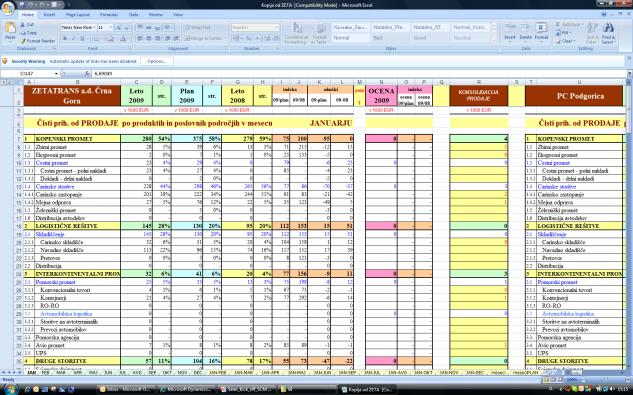Click the Insert function fx icon
This screenshot has width=633, height=395.
point(87,74)
